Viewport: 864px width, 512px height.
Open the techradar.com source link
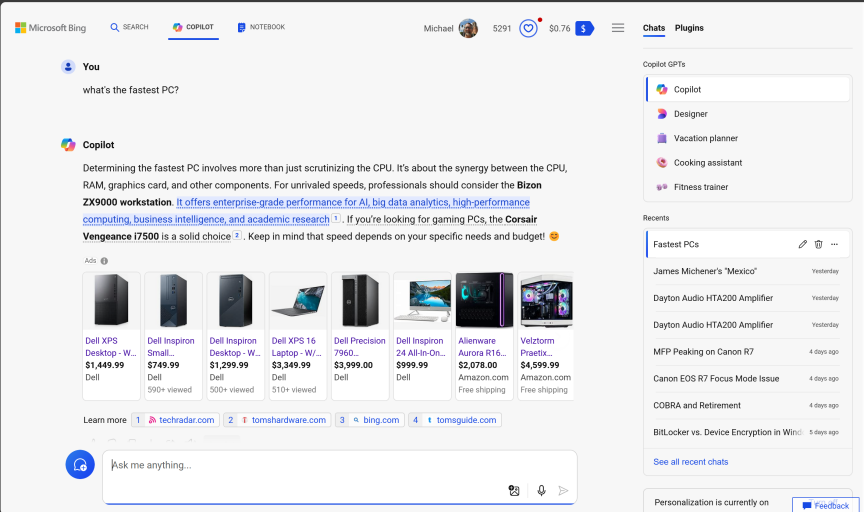point(181,420)
